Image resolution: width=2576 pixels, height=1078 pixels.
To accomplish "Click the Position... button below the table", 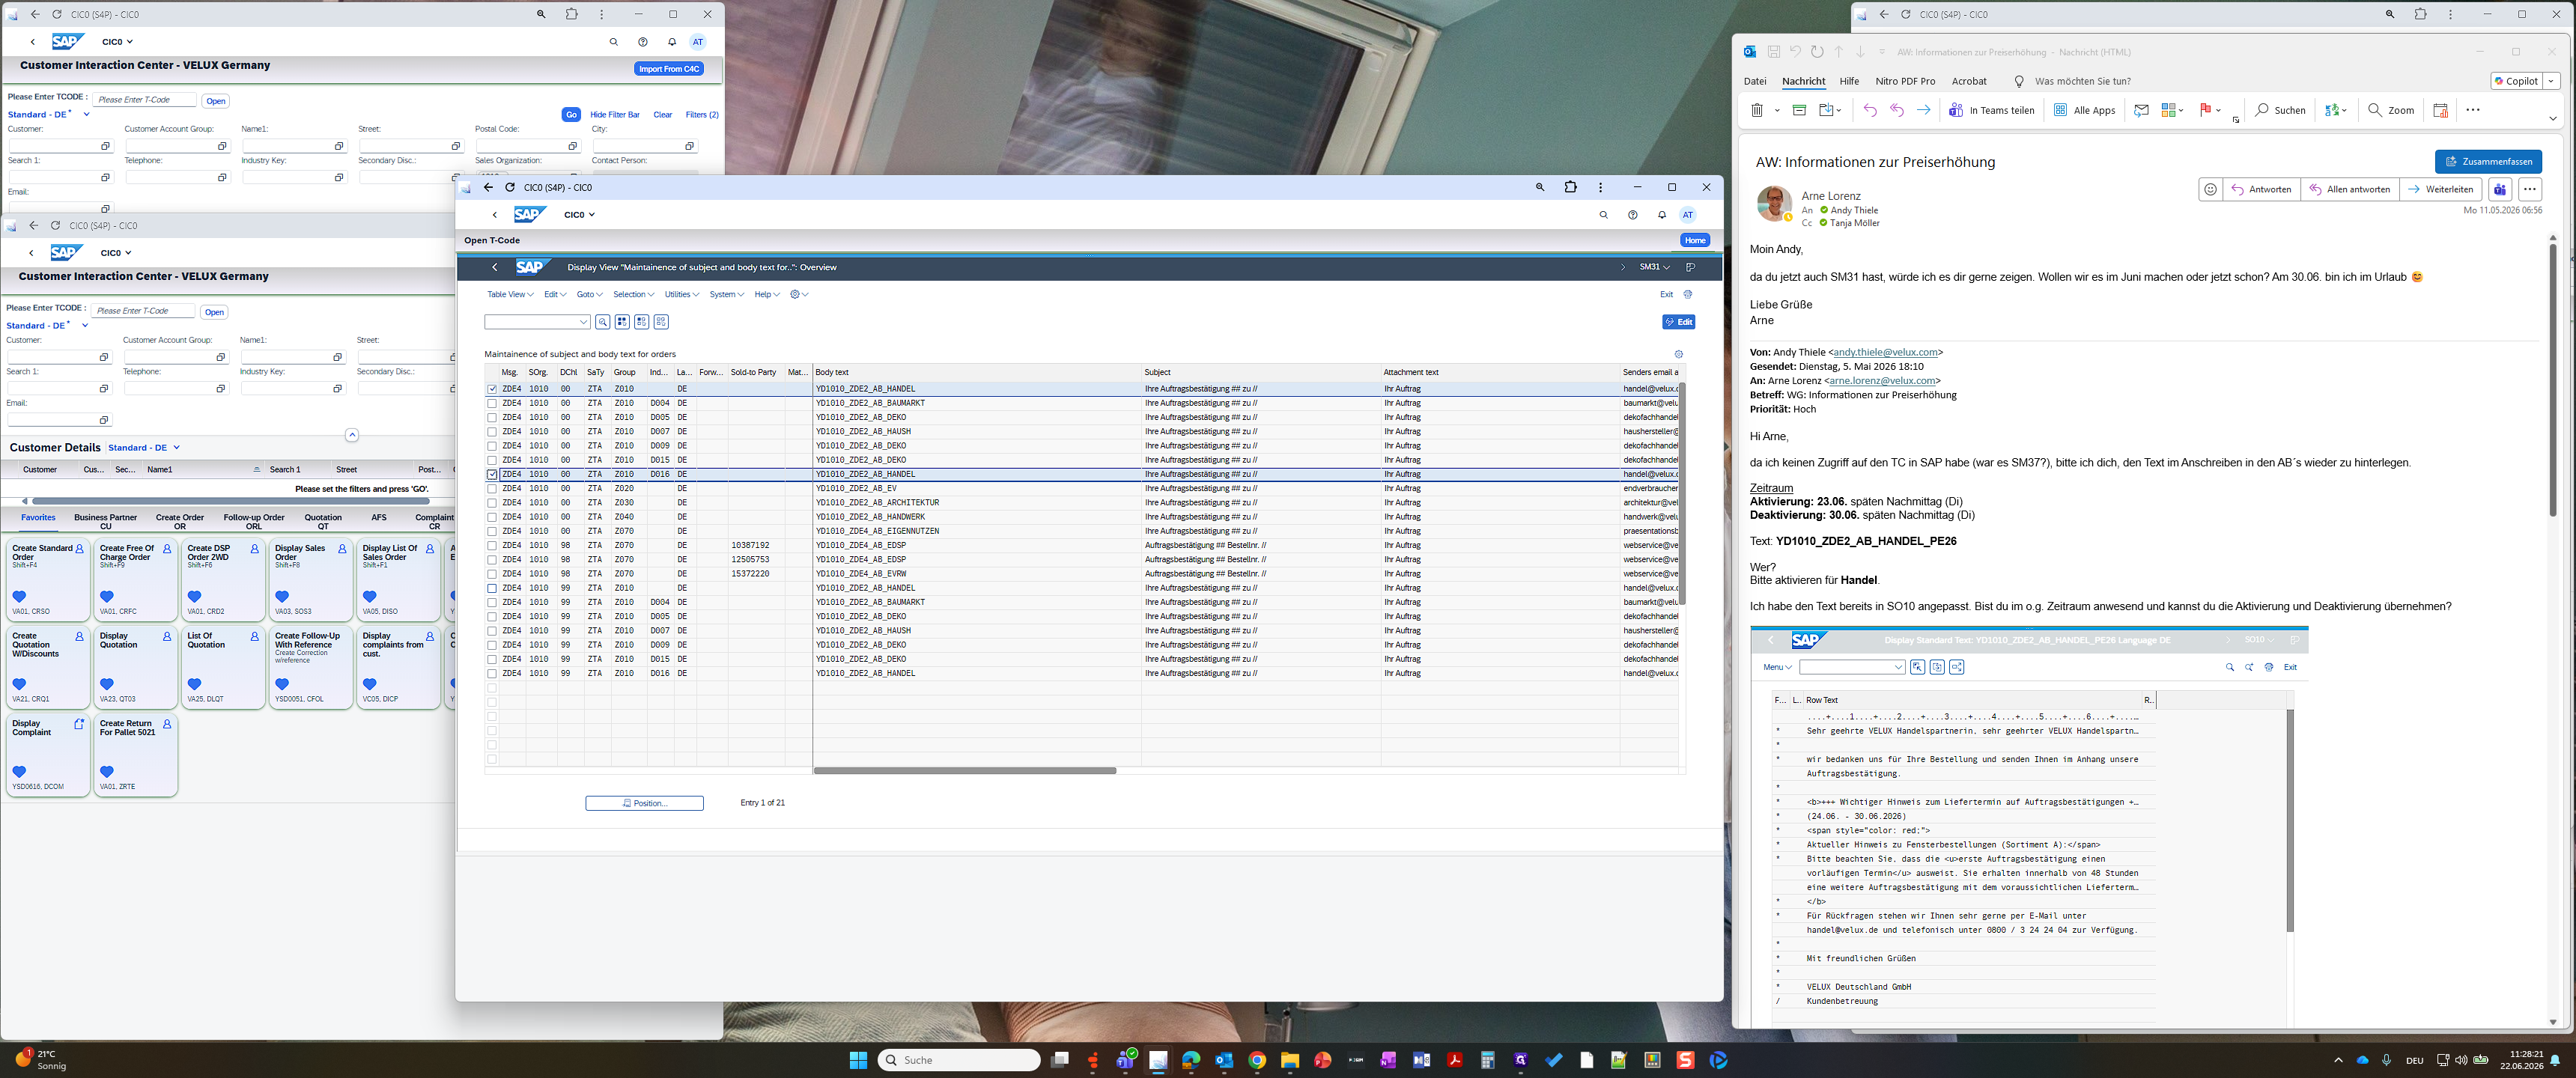I will point(644,803).
